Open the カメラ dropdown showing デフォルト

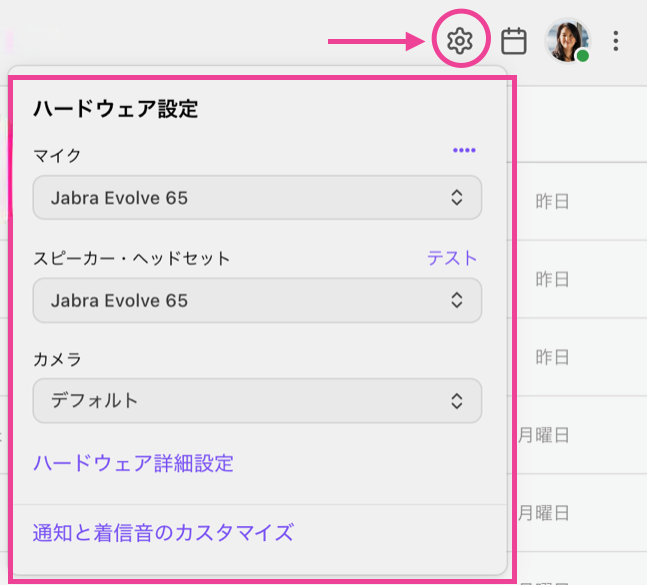pos(257,401)
